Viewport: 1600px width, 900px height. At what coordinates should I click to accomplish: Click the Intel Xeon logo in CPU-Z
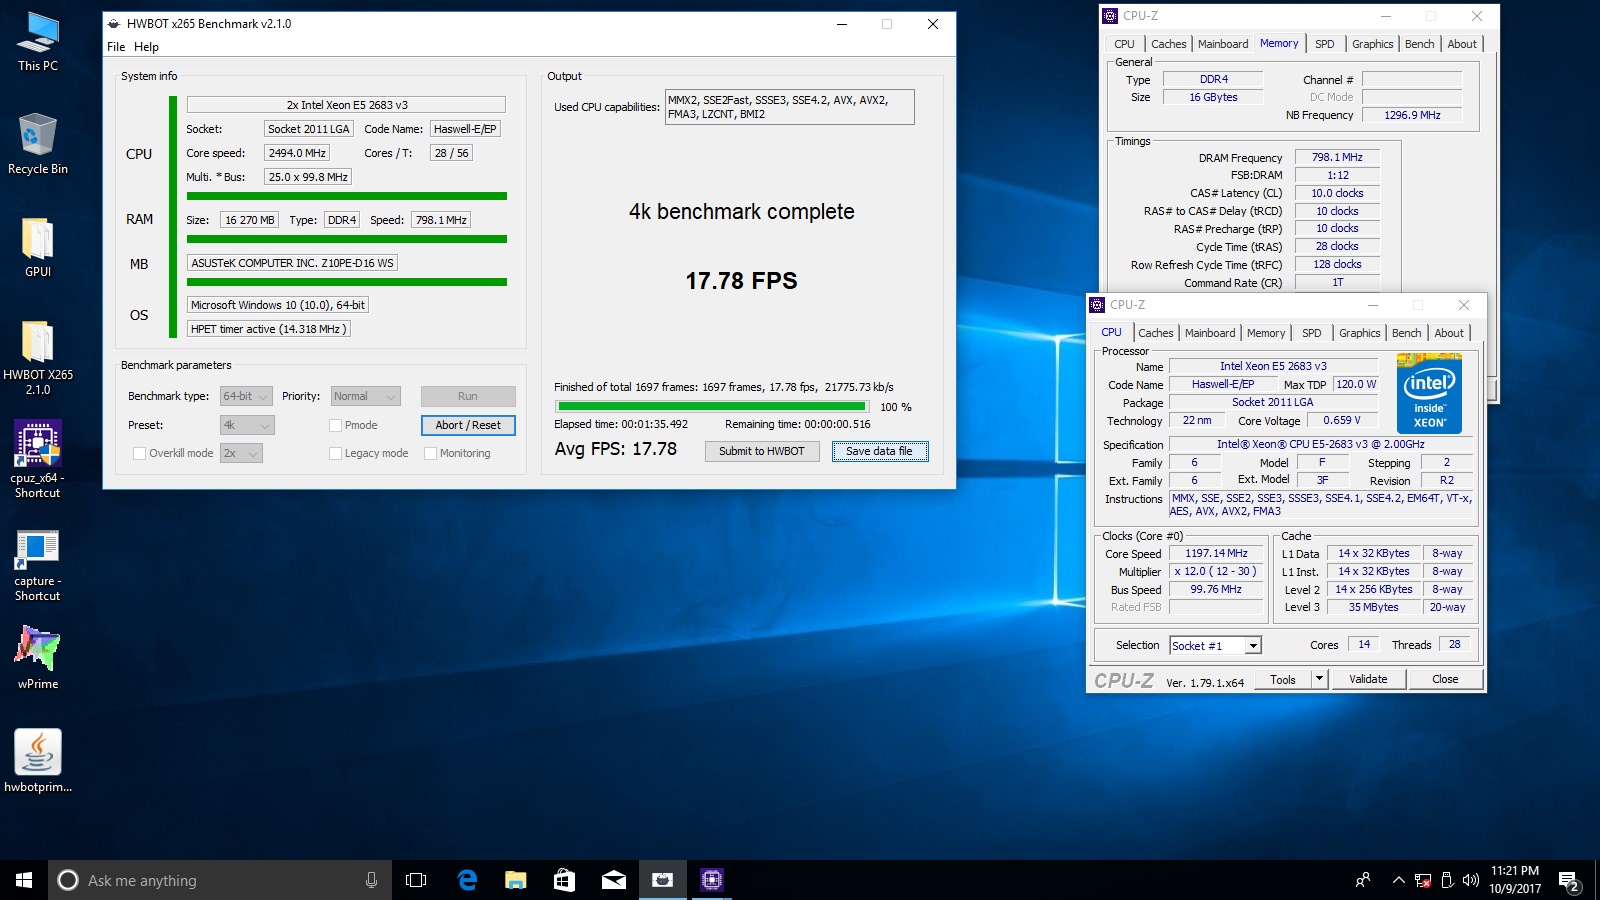[x=1429, y=393]
